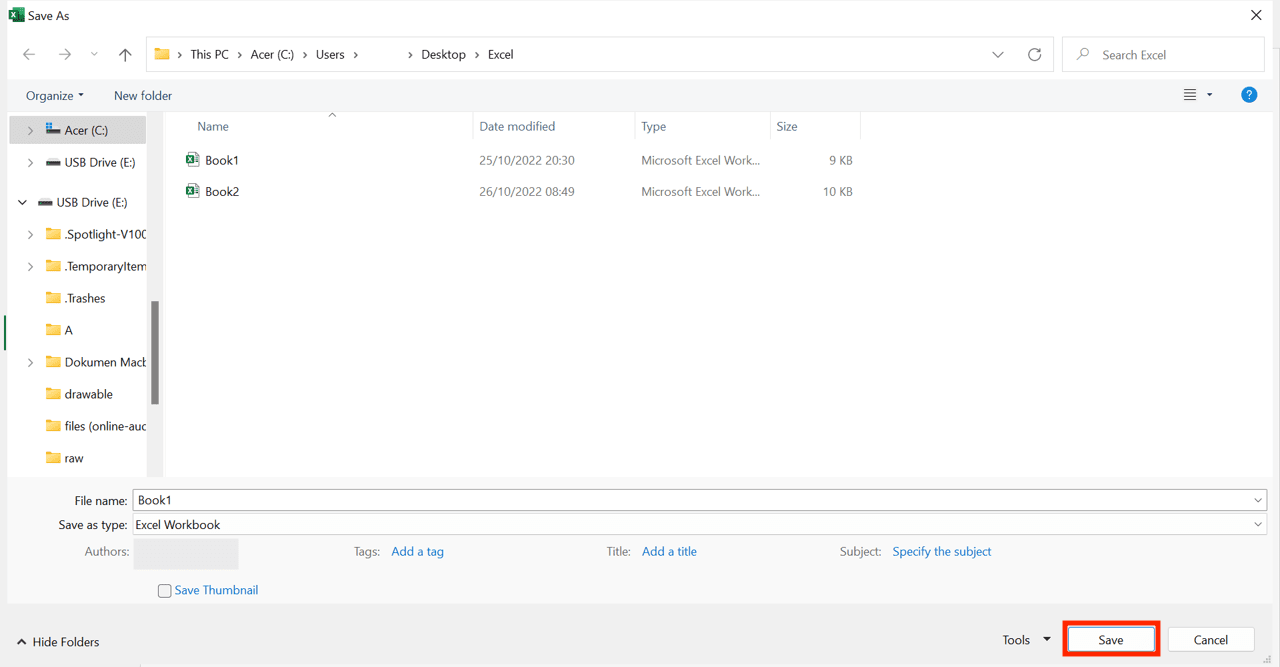This screenshot has height=667, width=1280.
Task: Refresh the Excel folder view
Action: [x=1034, y=55]
